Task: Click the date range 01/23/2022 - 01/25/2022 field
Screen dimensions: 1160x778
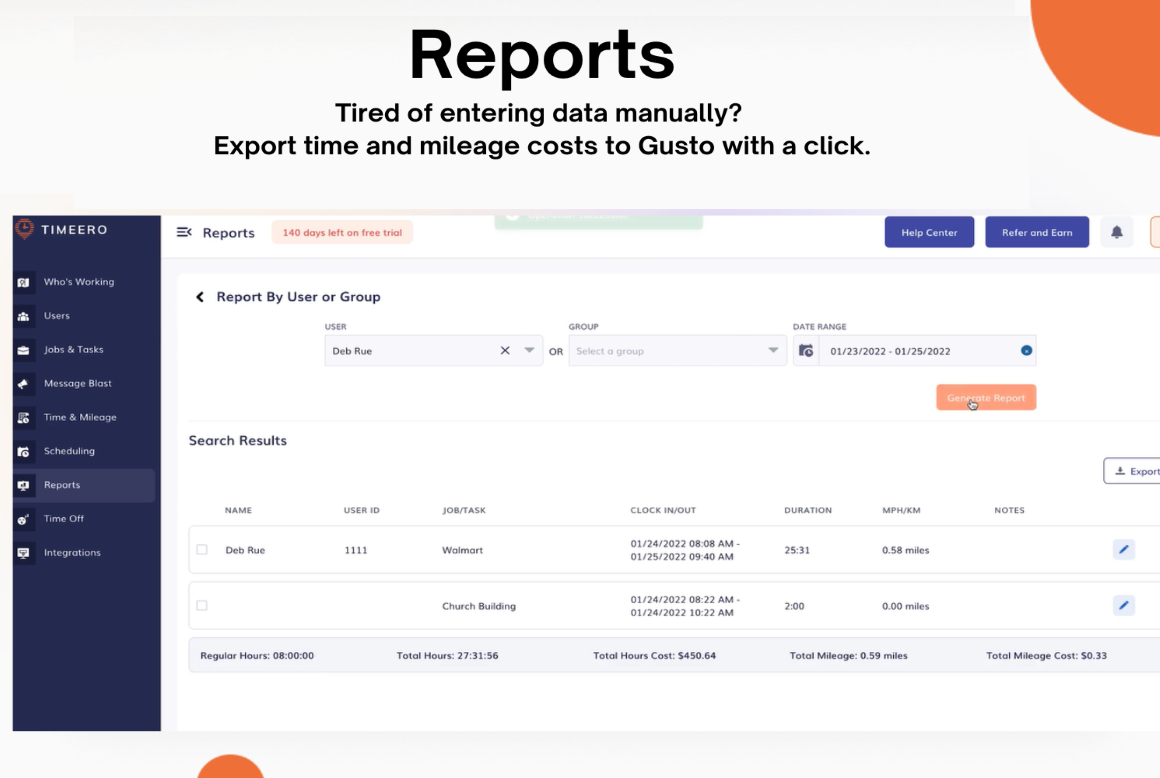Action: (x=914, y=351)
